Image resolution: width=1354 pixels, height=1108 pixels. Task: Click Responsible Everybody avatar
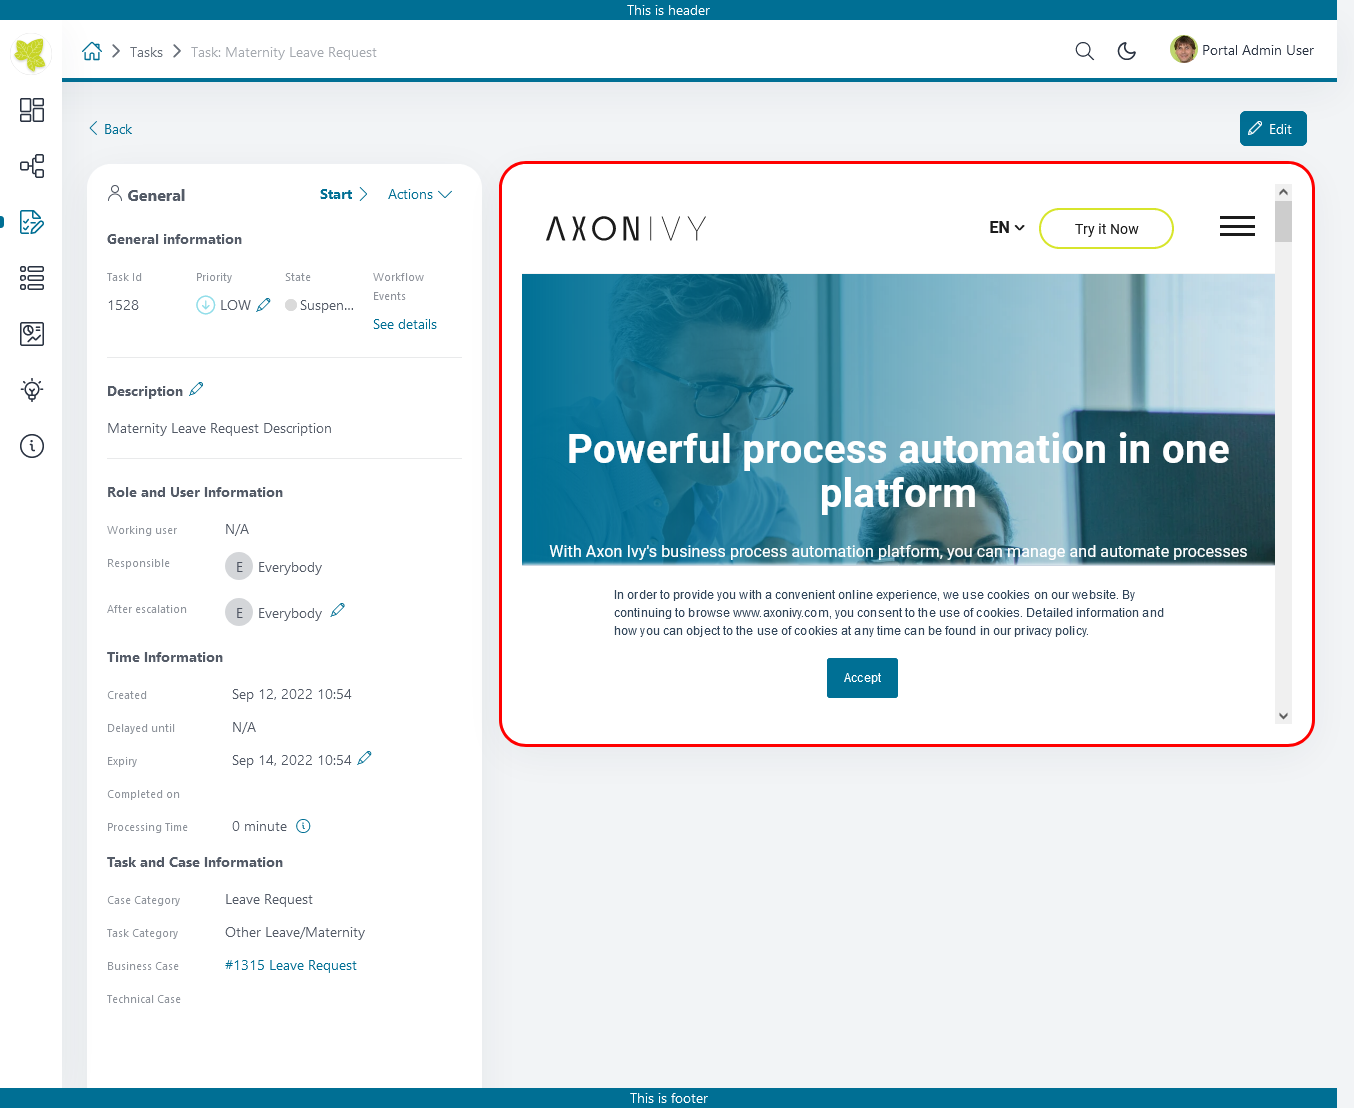point(239,567)
